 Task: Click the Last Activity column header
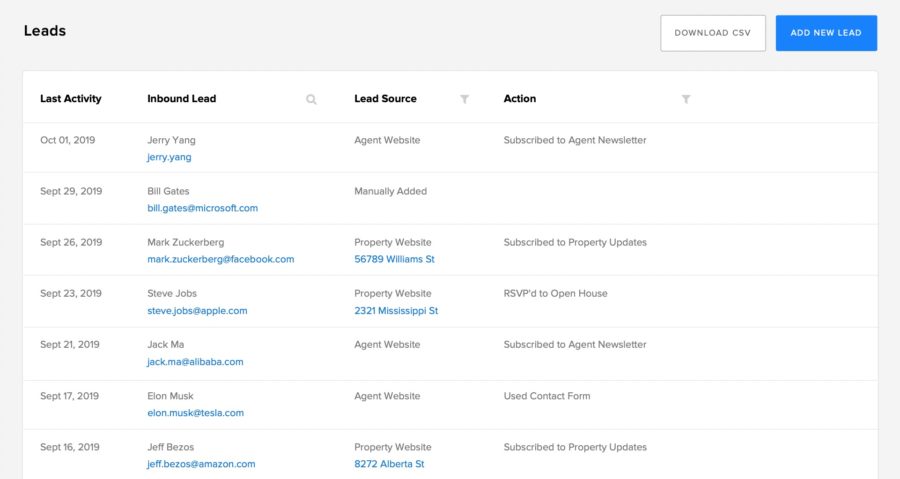(x=71, y=99)
